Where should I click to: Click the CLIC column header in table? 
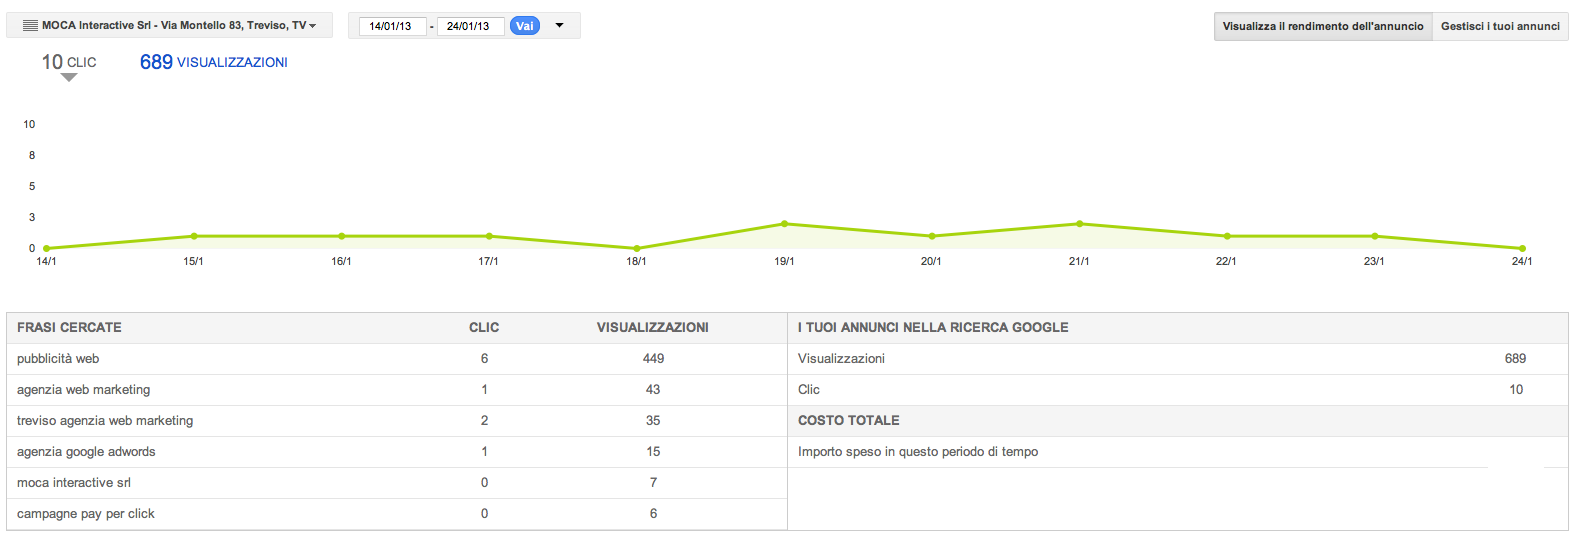pos(484,327)
